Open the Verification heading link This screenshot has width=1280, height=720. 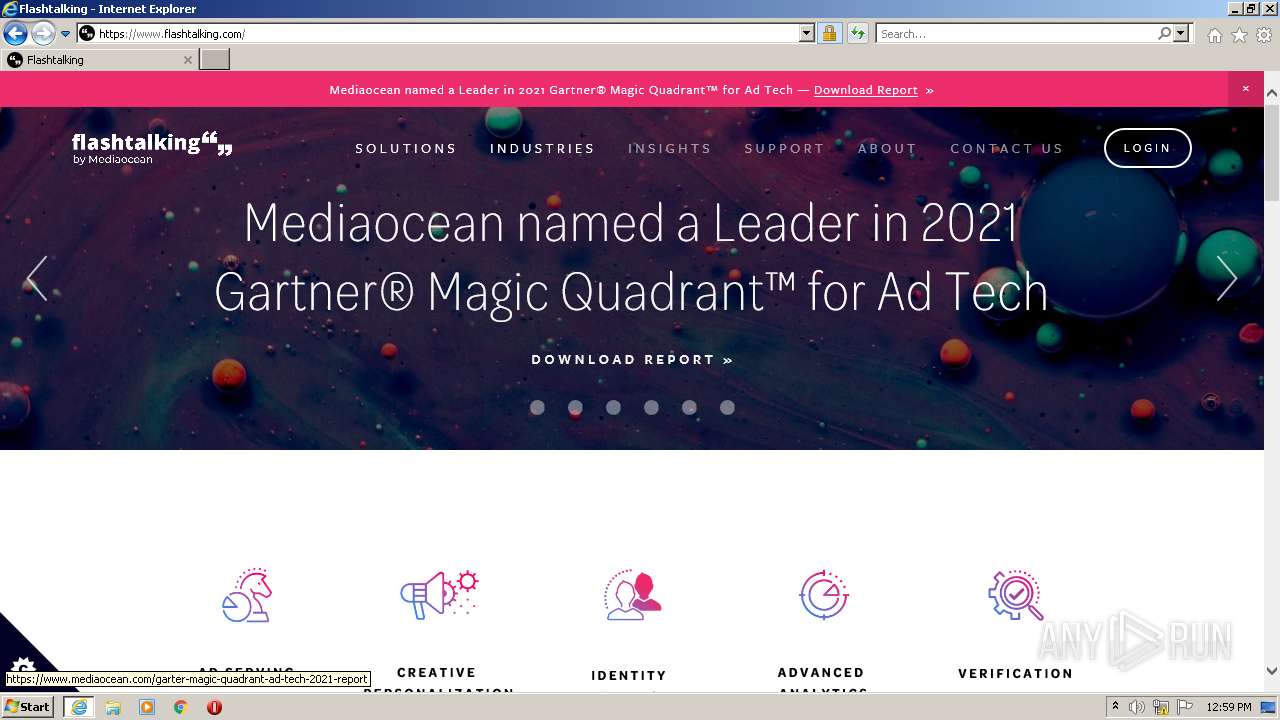click(x=1015, y=674)
